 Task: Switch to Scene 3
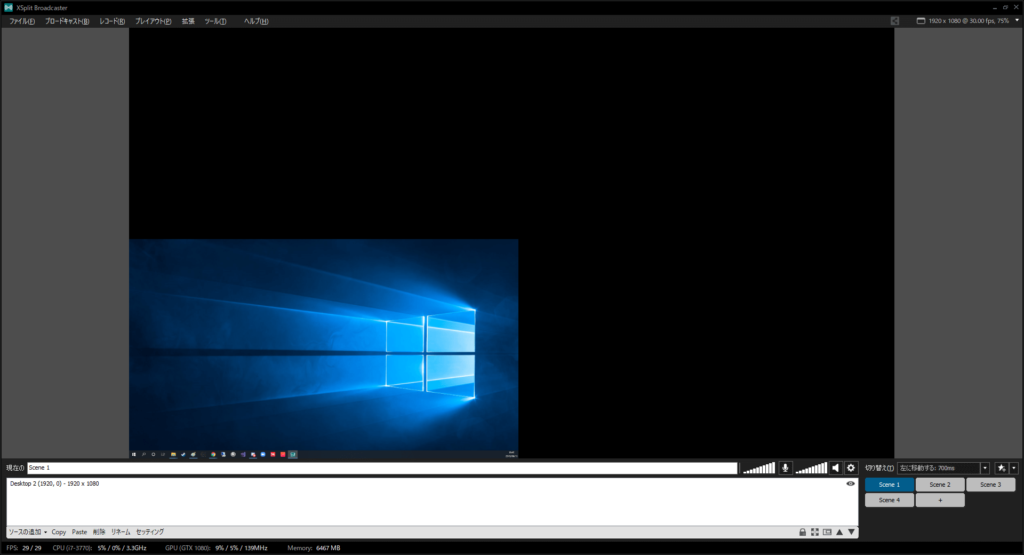tap(991, 484)
